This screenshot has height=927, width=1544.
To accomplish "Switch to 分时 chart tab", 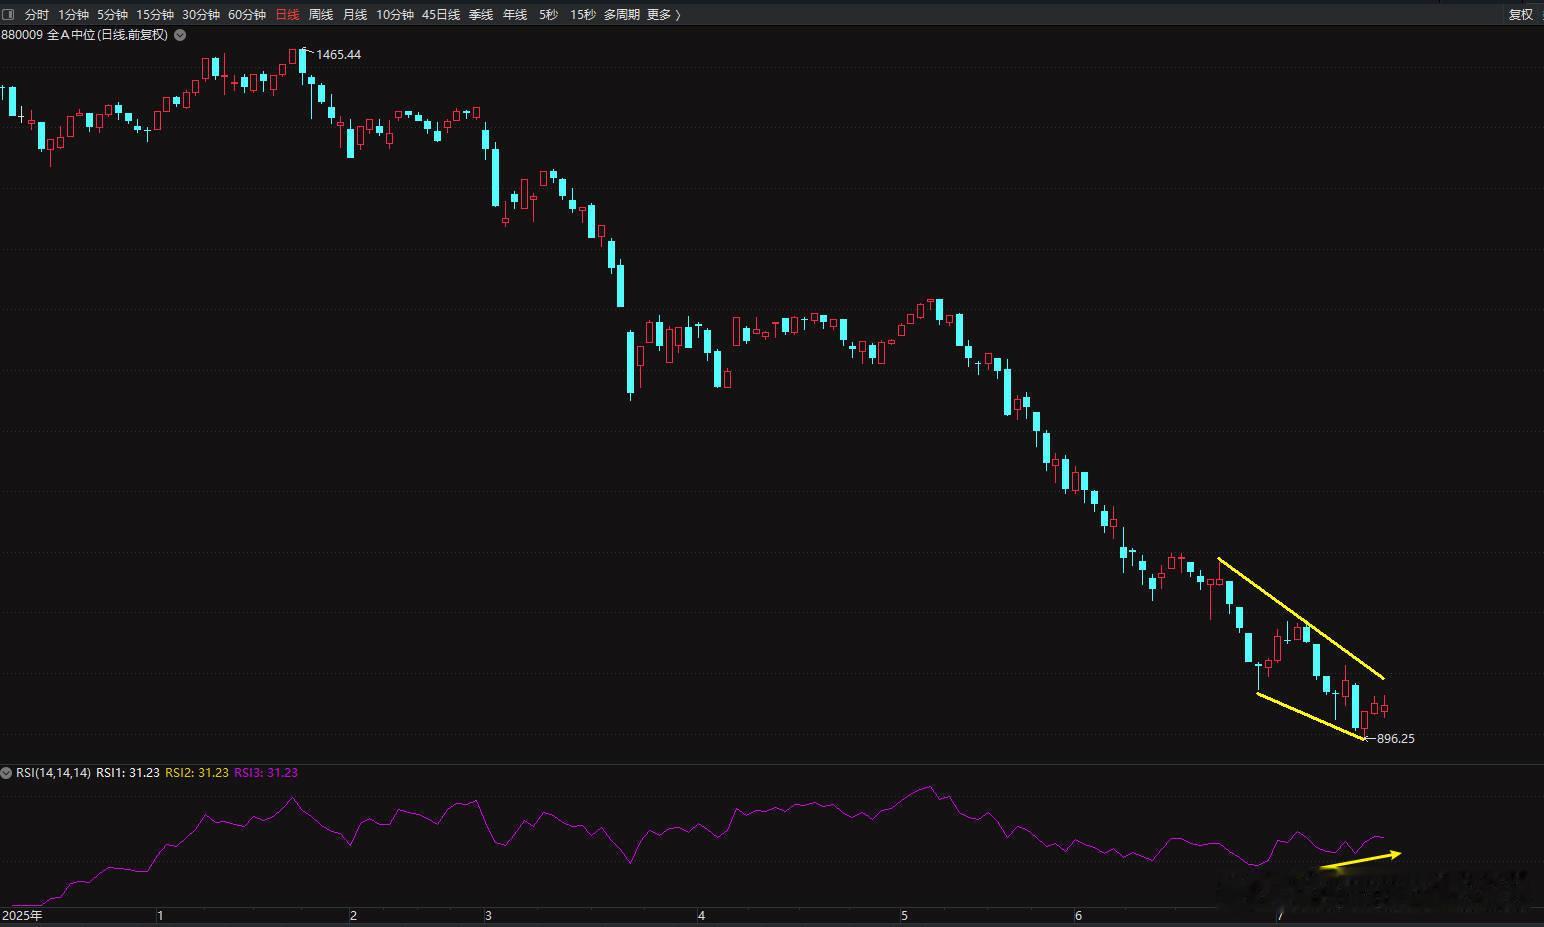I will point(36,14).
